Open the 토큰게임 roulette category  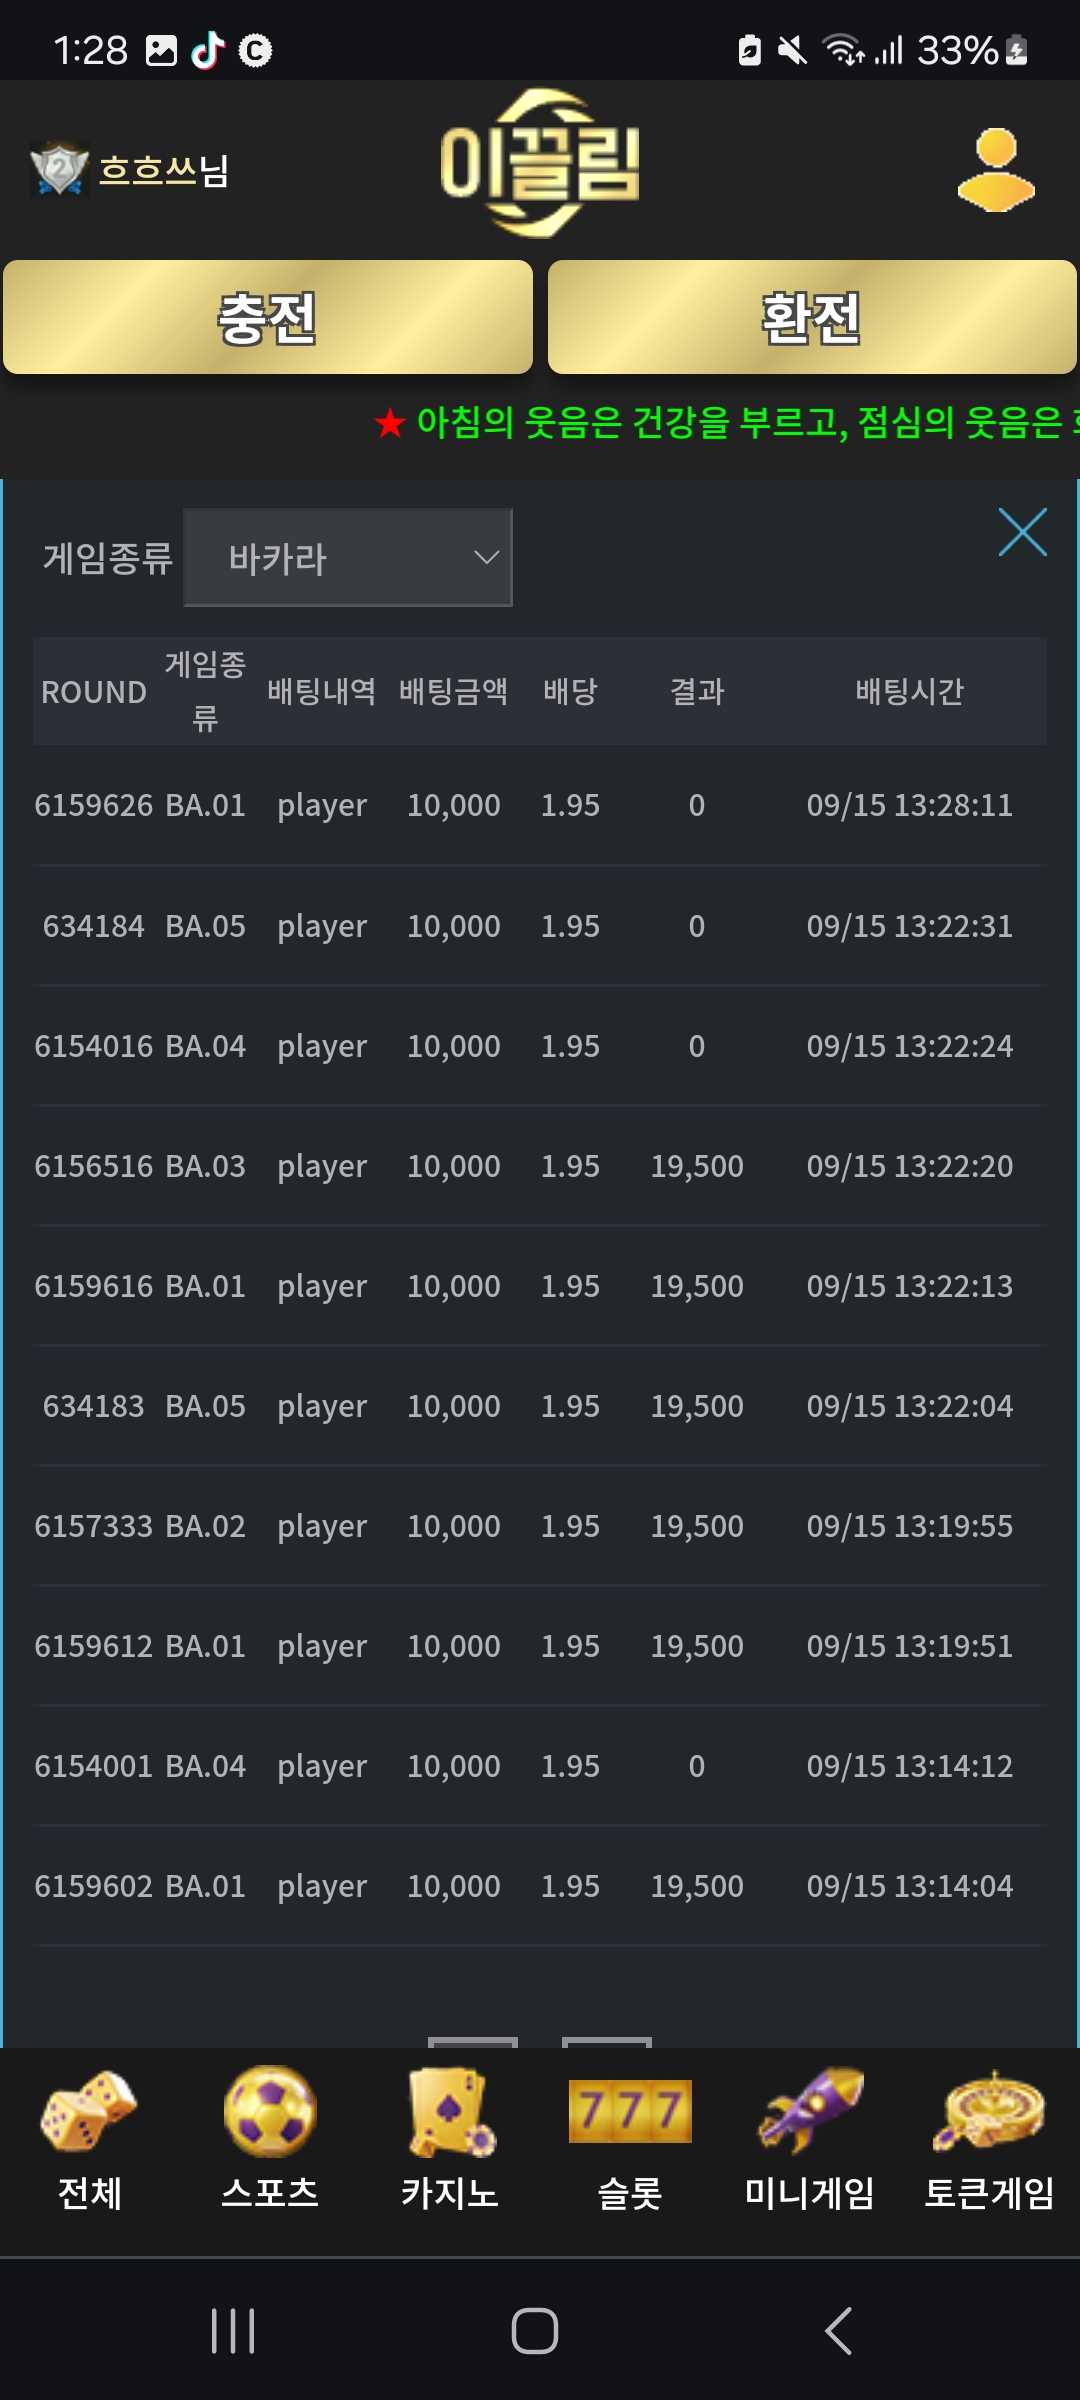[x=989, y=2140]
